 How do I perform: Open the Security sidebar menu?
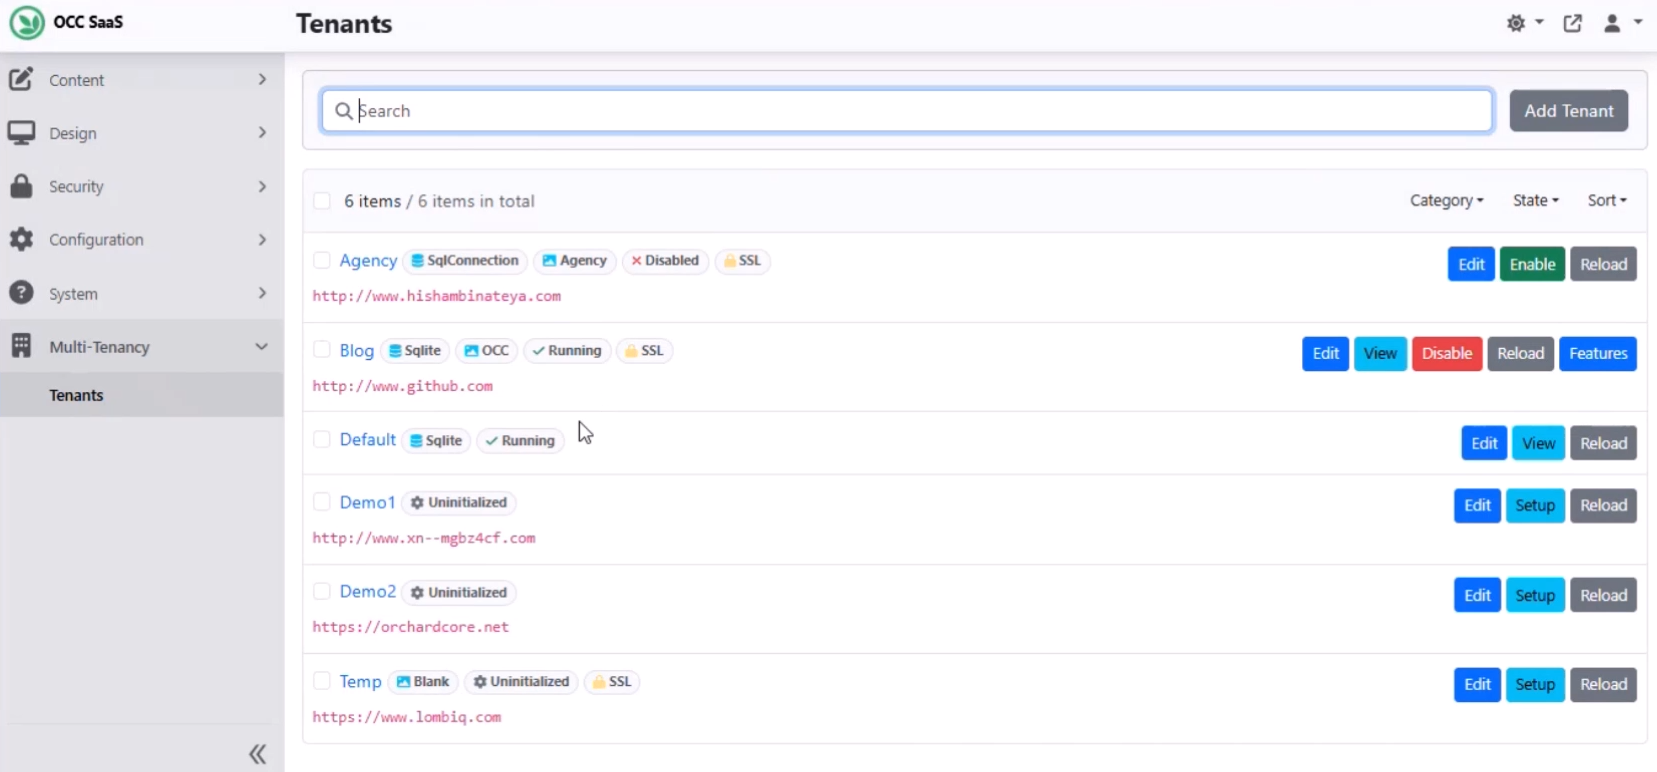point(142,186)
